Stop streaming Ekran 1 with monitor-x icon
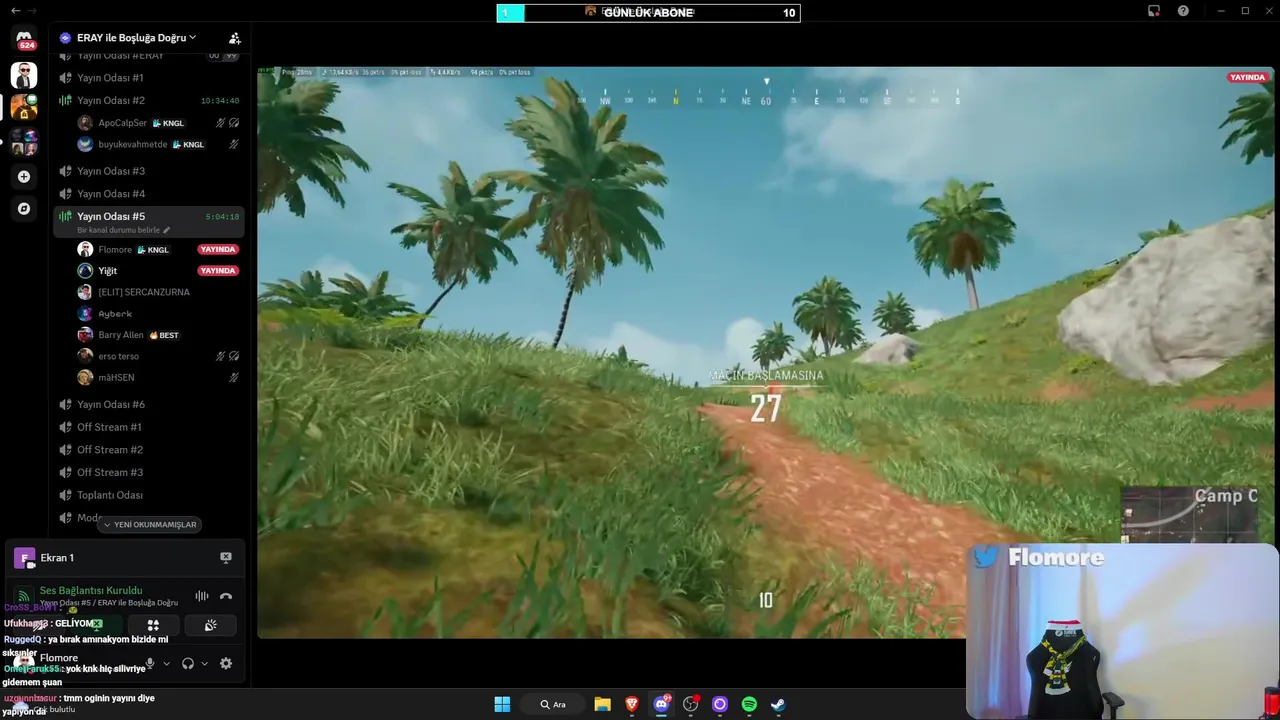The image size is (1280, 720). point(226,558)
